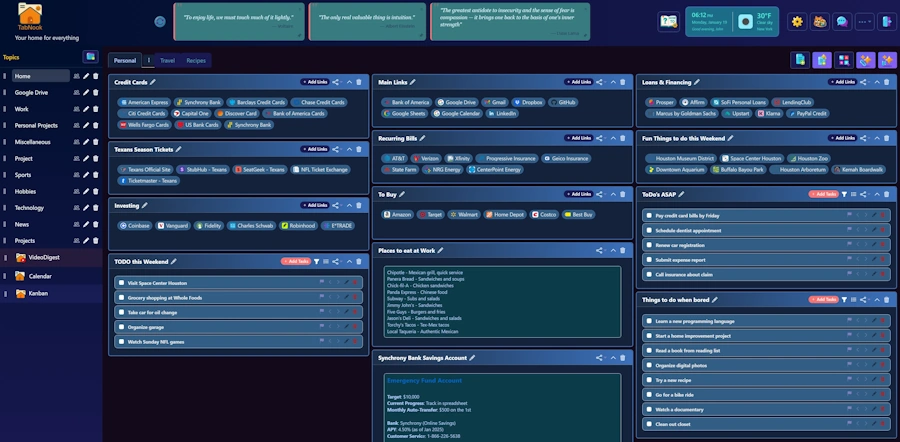Screen dimensions: 900x442
Task: Delete the Main Links section
Action: [623, 82]
